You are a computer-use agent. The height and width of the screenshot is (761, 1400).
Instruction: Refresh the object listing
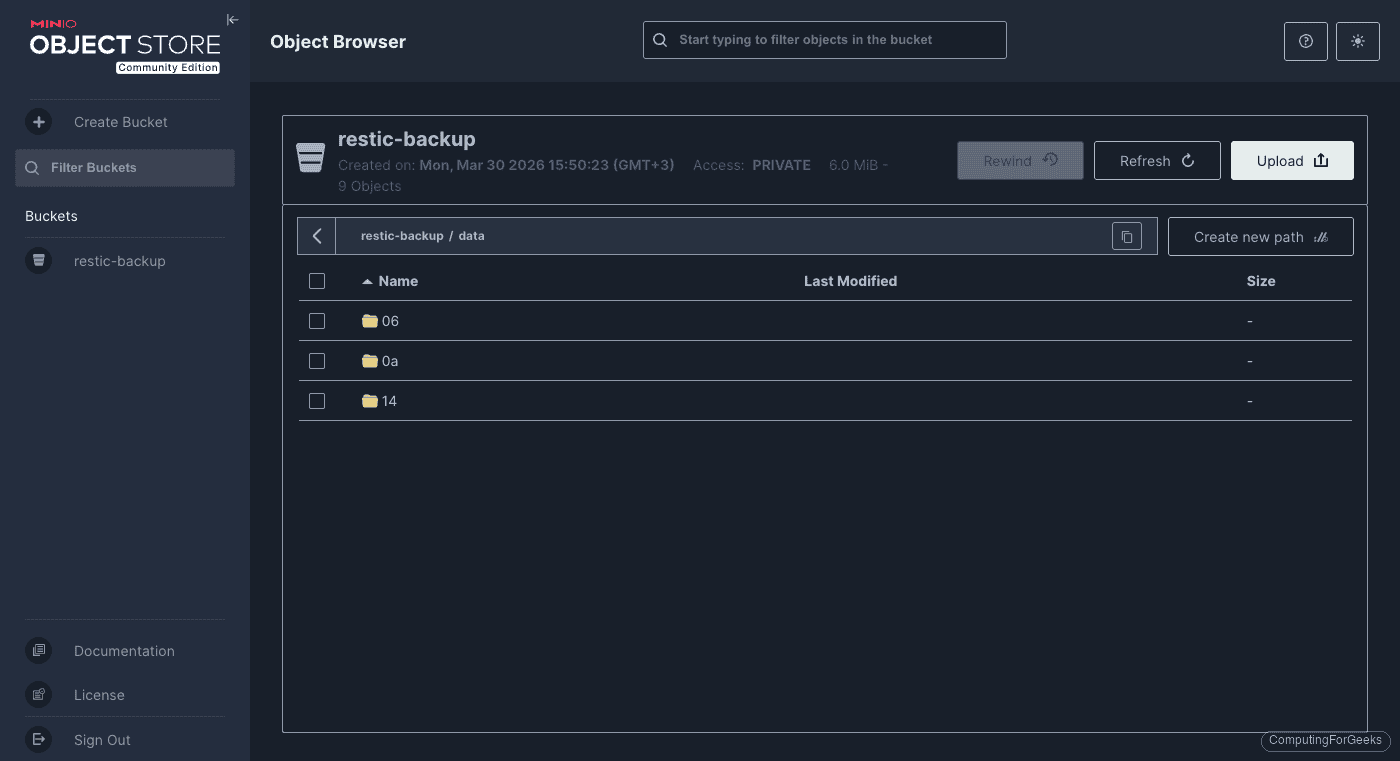pos(1157,160)
